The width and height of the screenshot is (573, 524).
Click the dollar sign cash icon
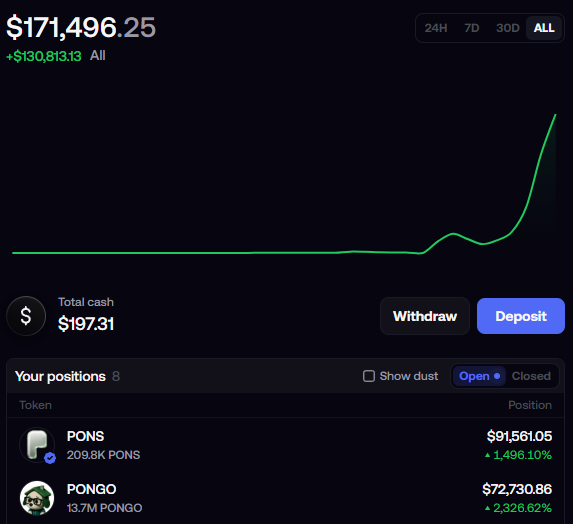[x=26, y=316]
